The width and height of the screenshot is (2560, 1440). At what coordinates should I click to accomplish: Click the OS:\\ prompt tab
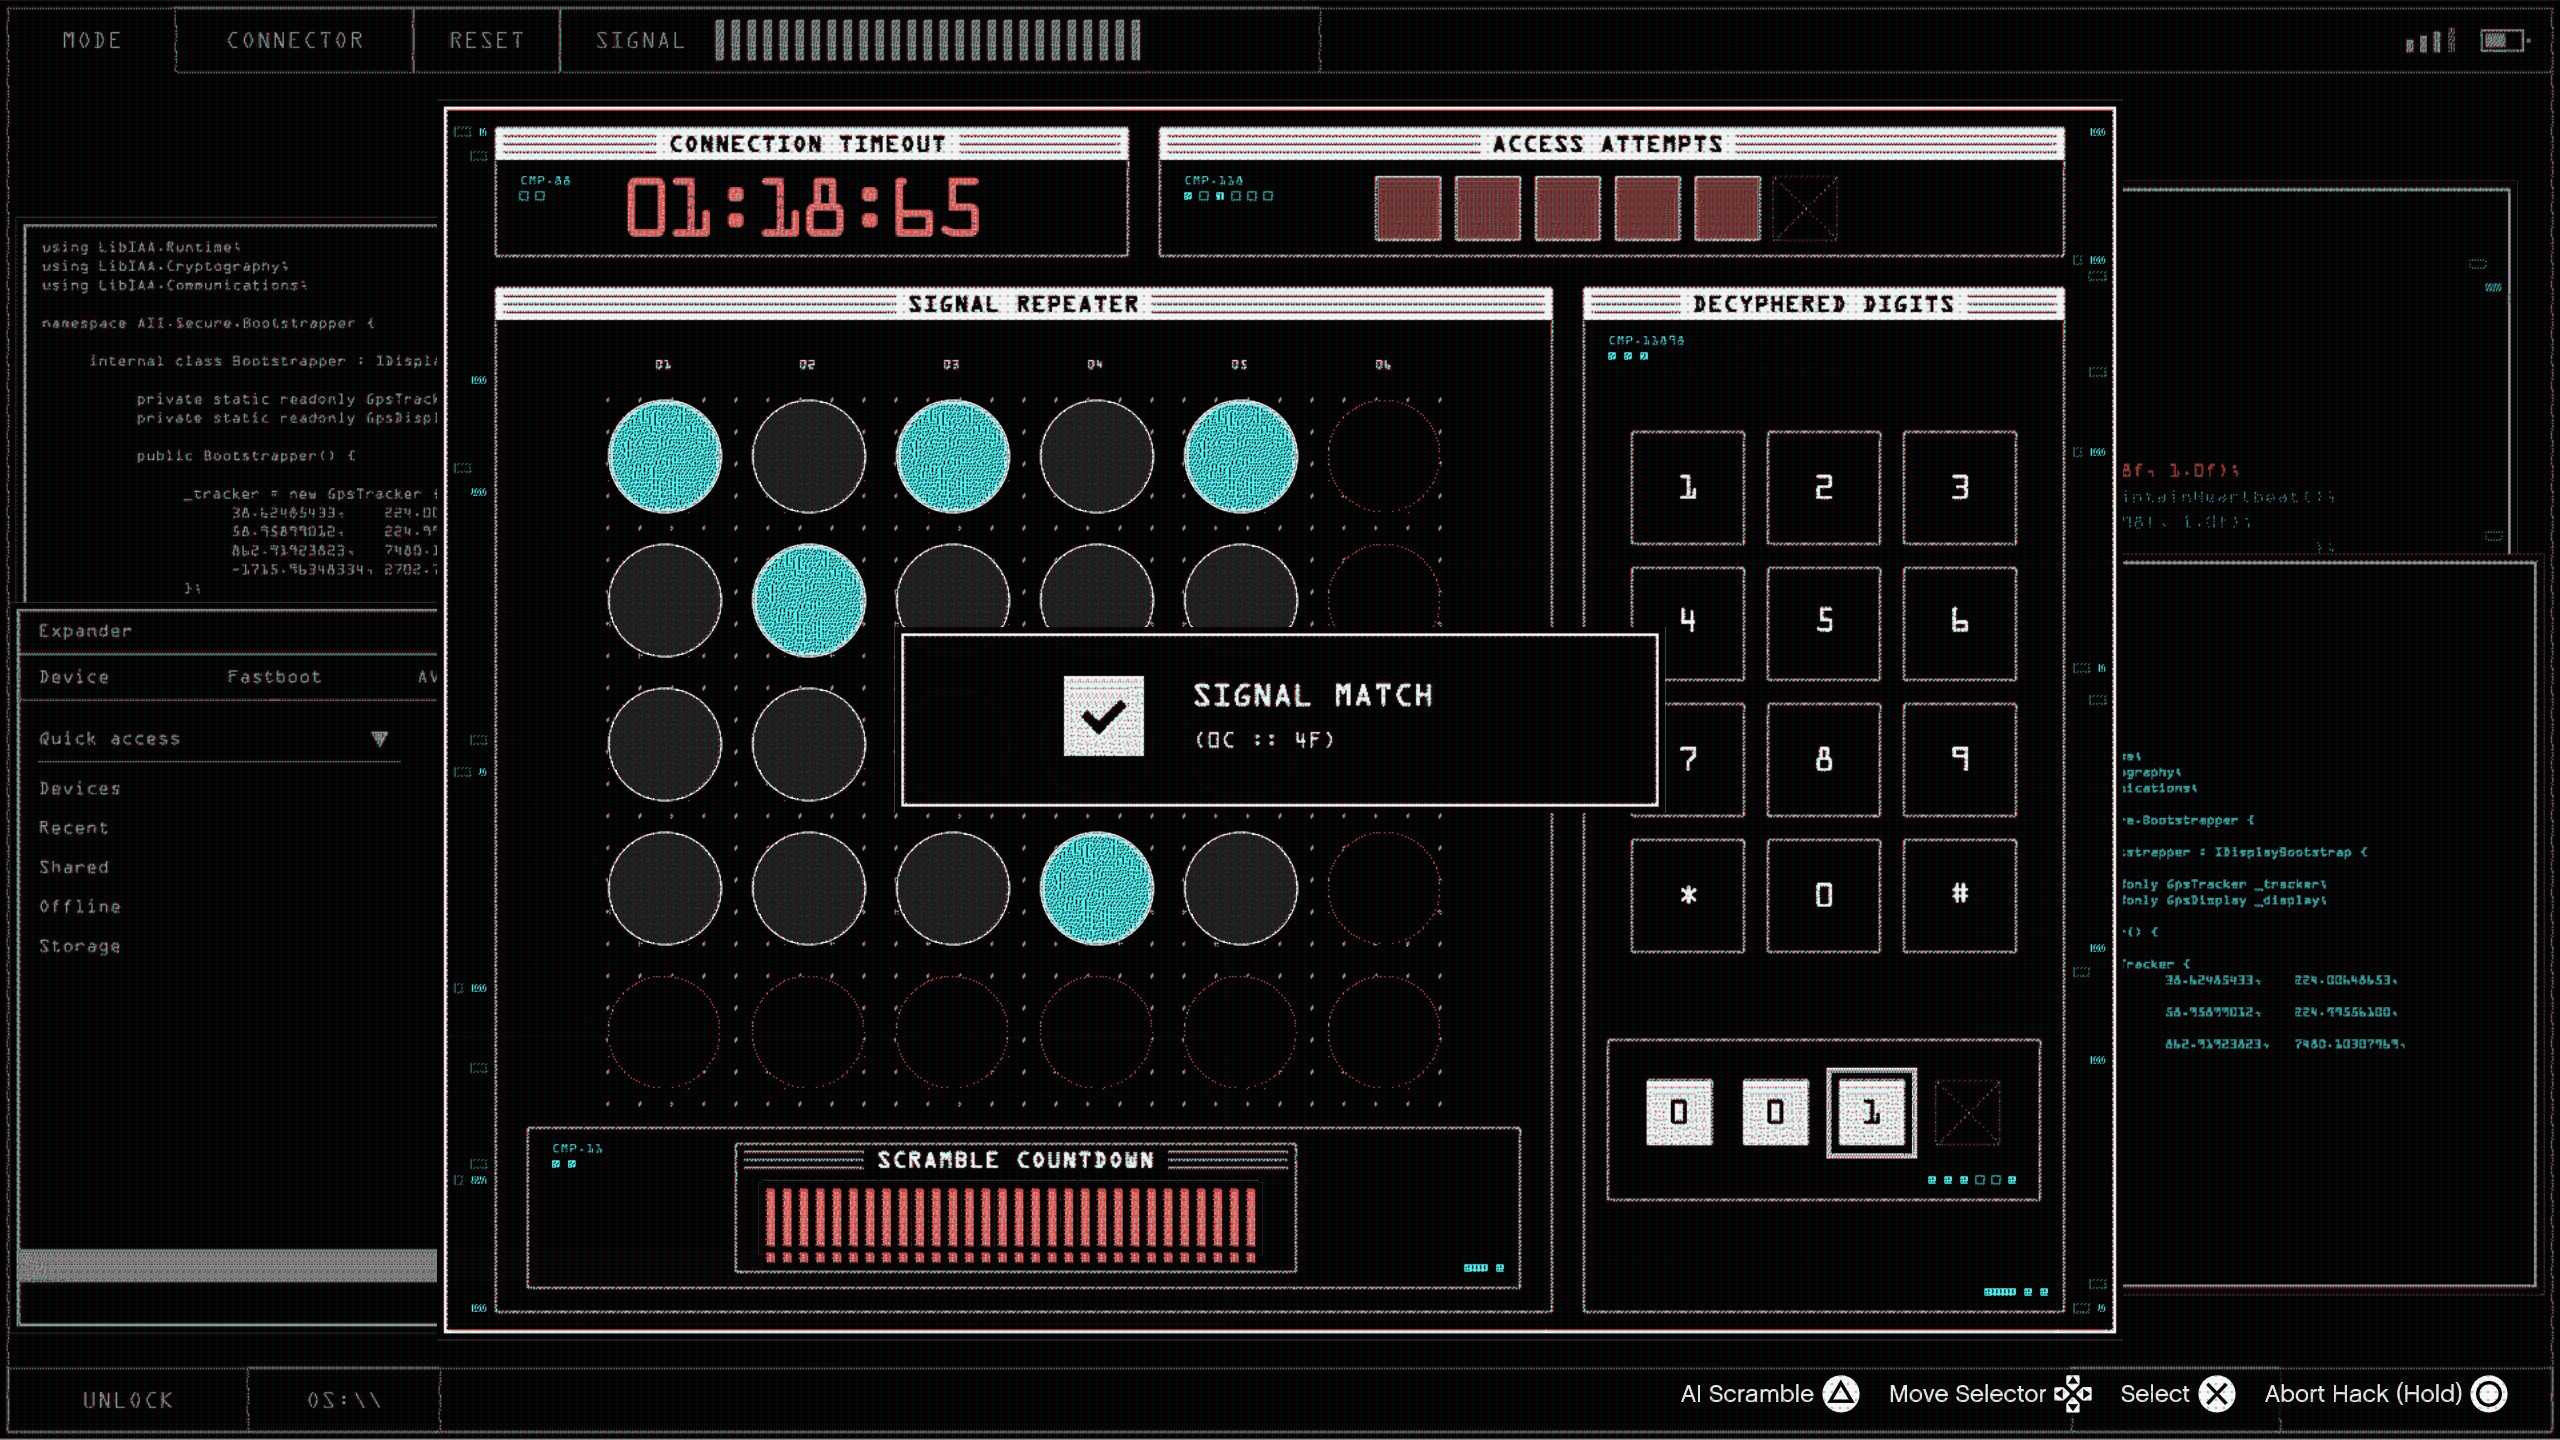pos(343,1400)
